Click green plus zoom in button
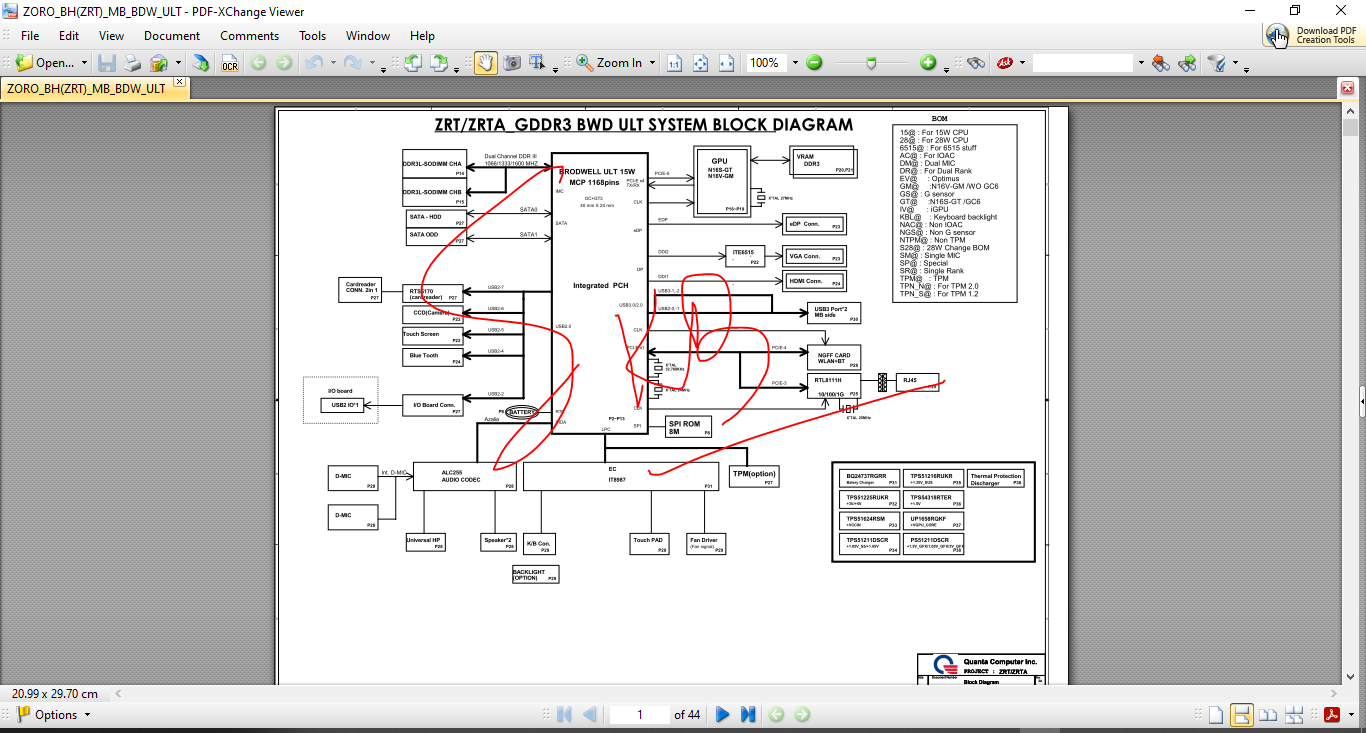The width and height of the screenshot is (1366, 733). (x=928, y=63)
